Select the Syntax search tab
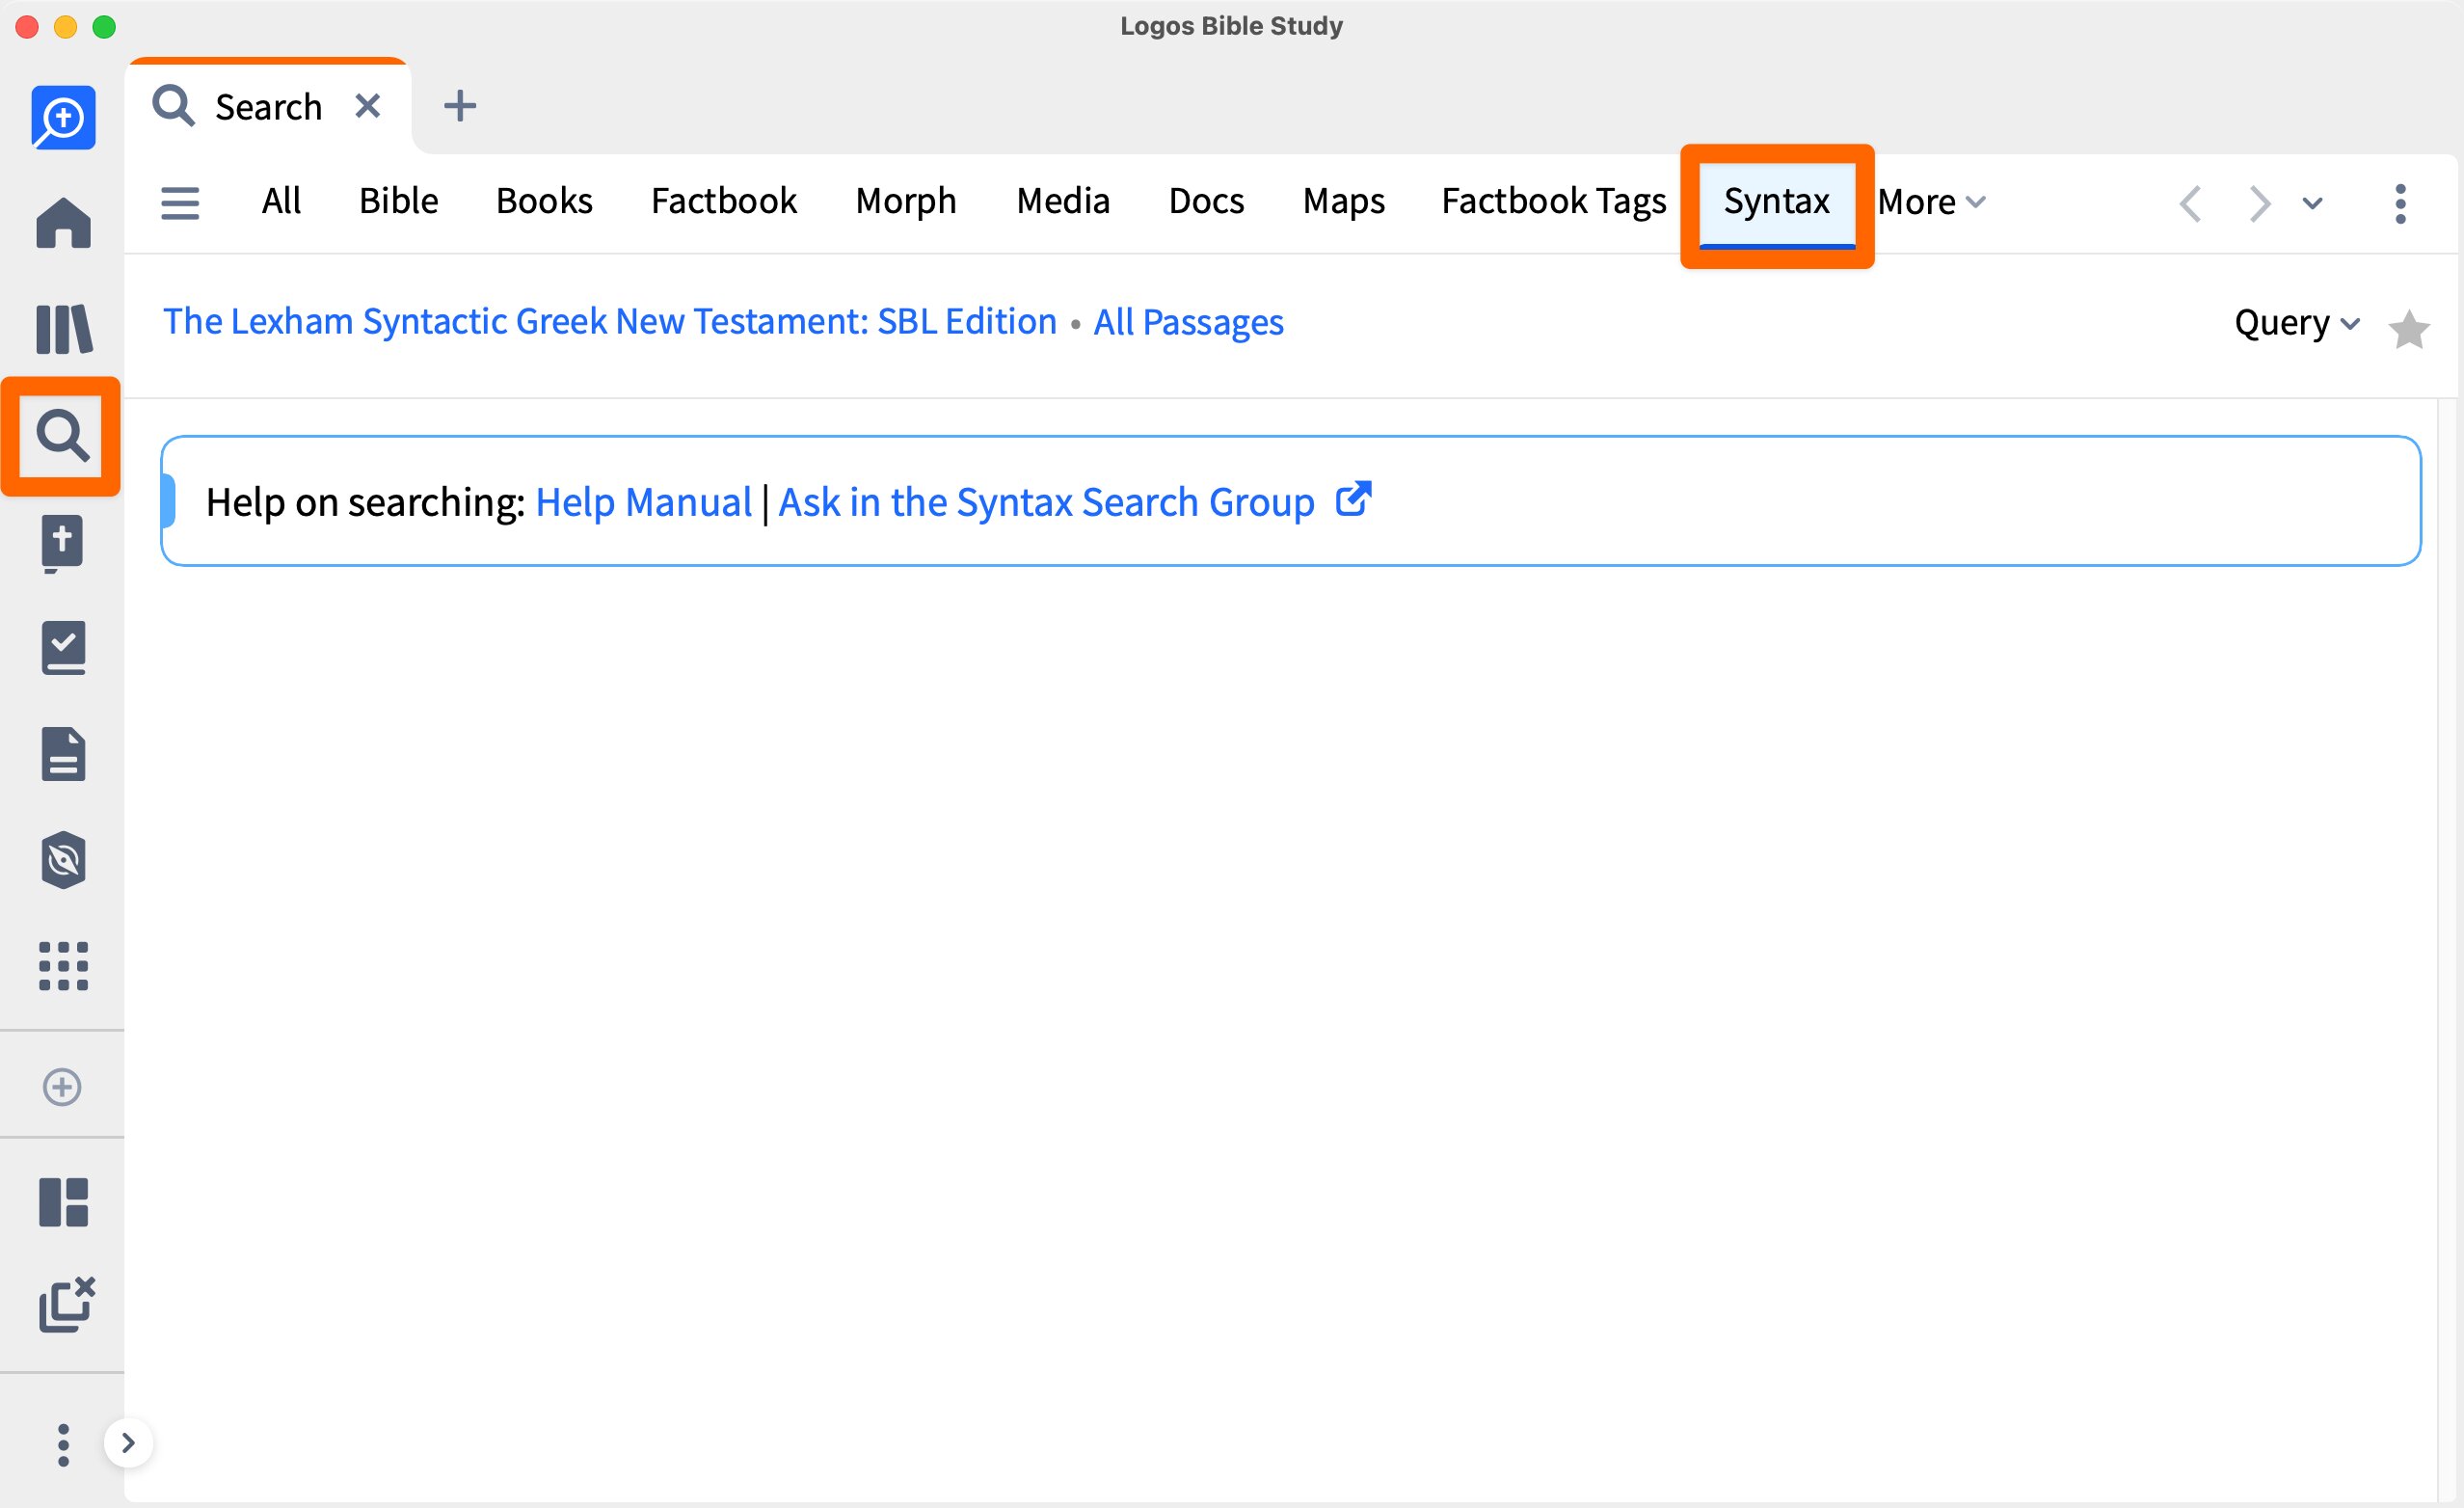This screenshot has width=2464, height=1508. pos(1776,203)
